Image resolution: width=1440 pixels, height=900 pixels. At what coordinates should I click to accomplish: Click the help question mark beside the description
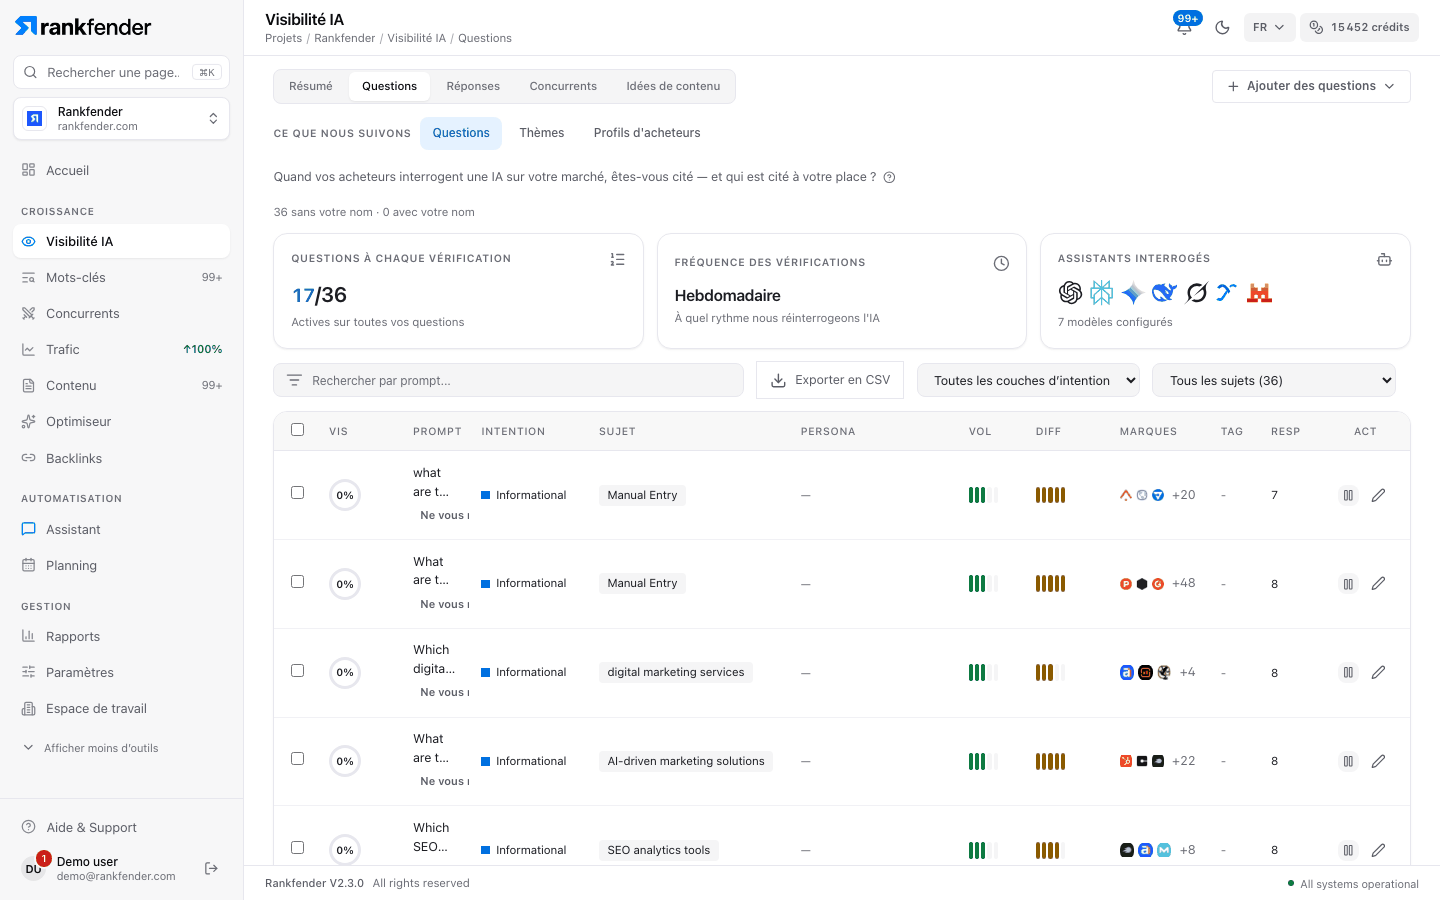coord(889,178)
